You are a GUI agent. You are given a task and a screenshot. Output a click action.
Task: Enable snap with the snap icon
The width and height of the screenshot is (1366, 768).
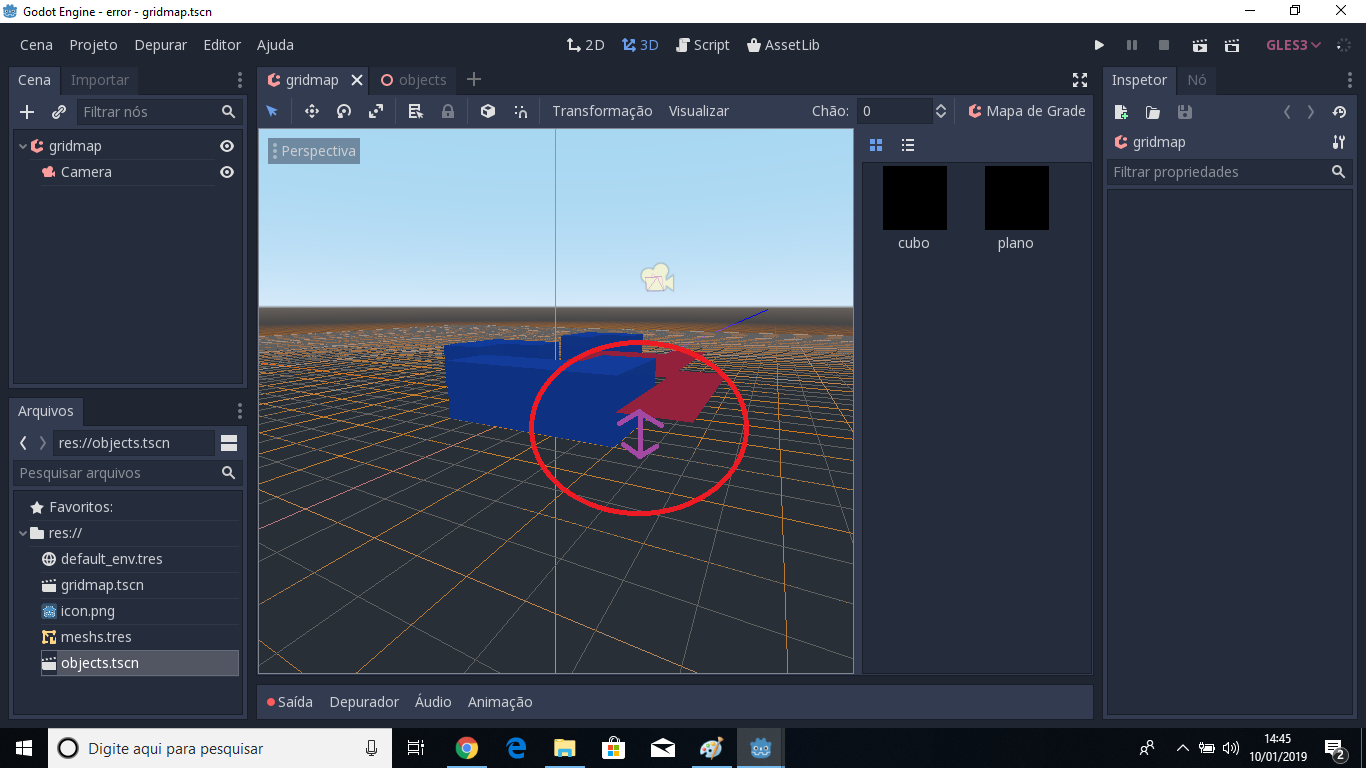click(x=520, y=111)
